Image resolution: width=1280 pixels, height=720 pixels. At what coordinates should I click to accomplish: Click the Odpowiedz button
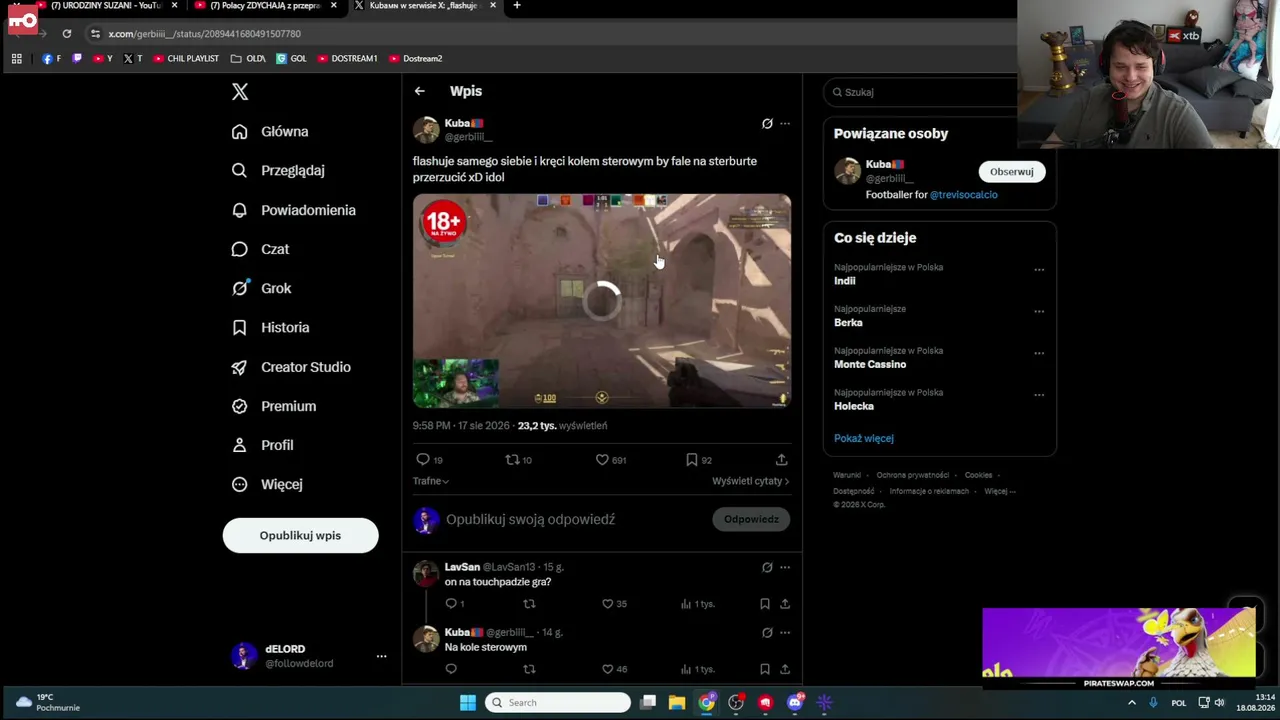(x=751, y=519)
